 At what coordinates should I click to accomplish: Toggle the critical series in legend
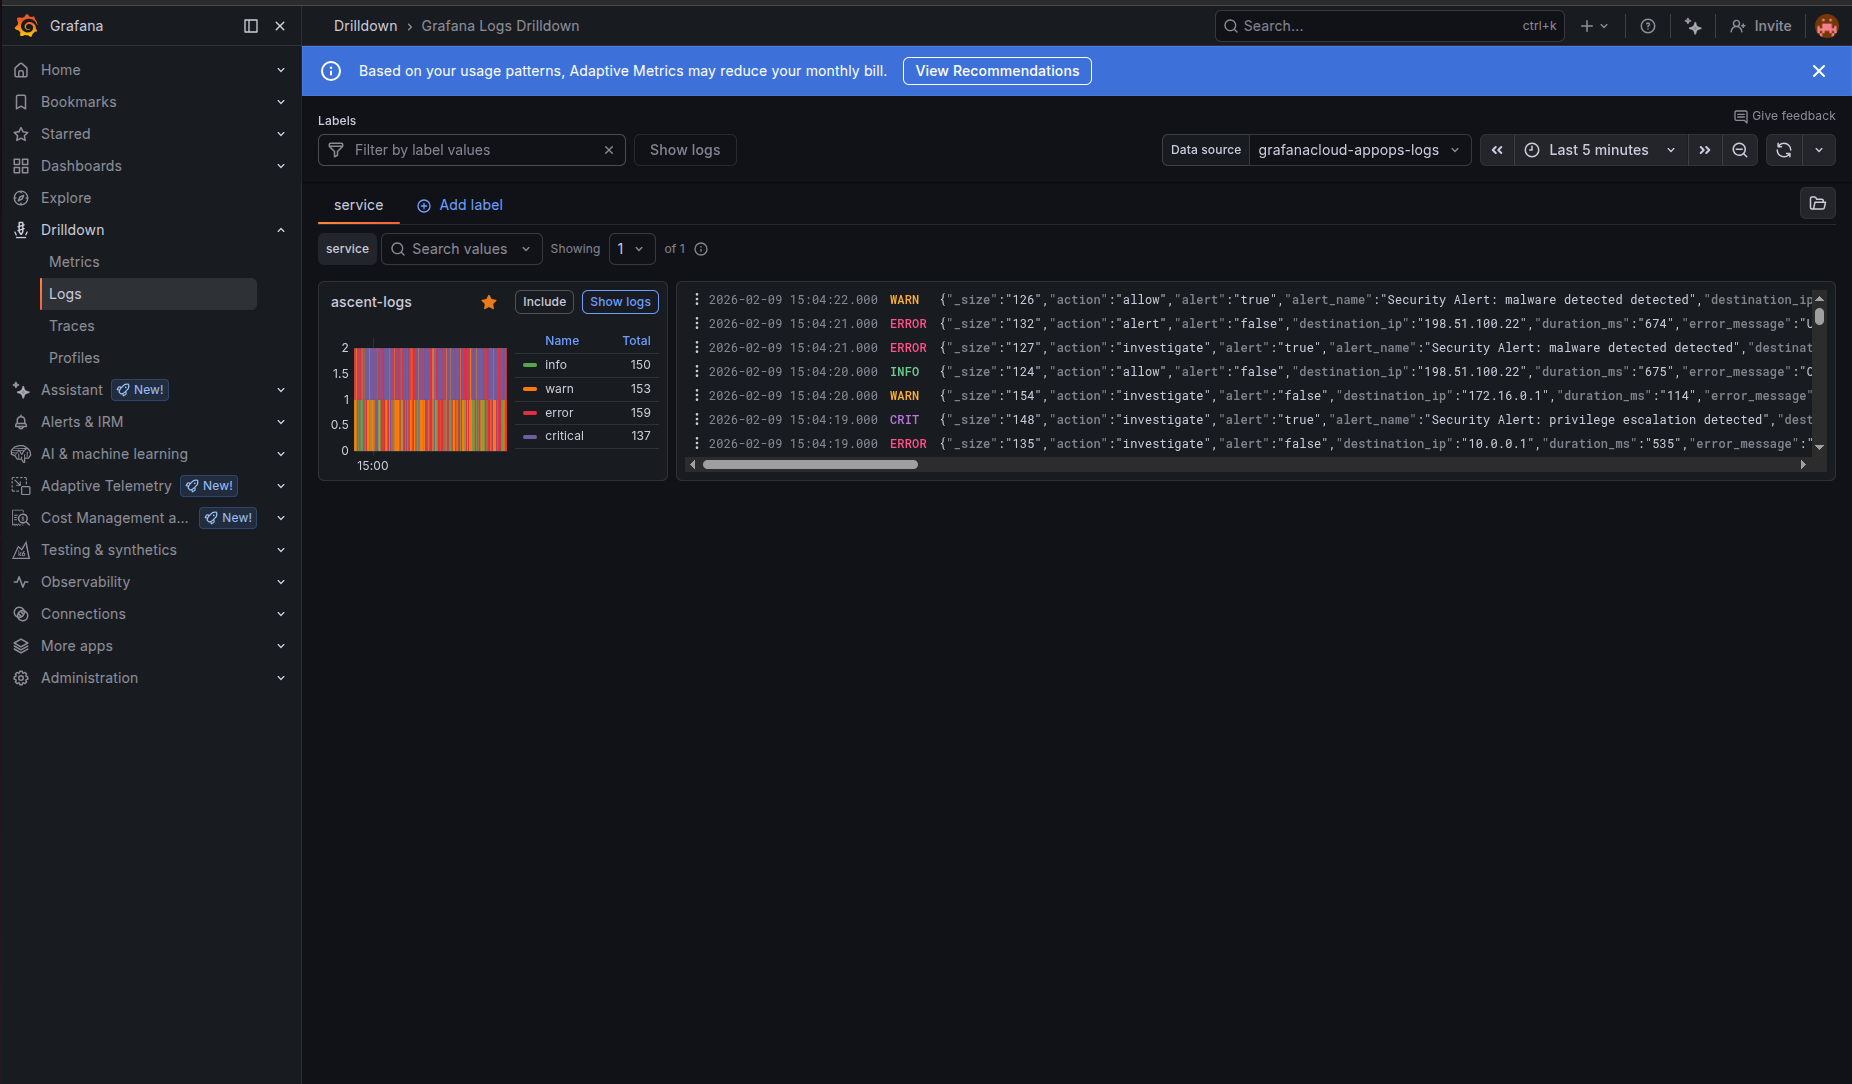pos(564,436)
